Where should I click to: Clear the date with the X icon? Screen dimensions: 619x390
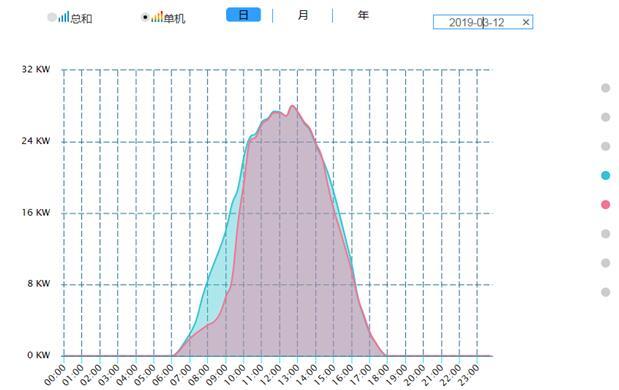pos(526,22)
